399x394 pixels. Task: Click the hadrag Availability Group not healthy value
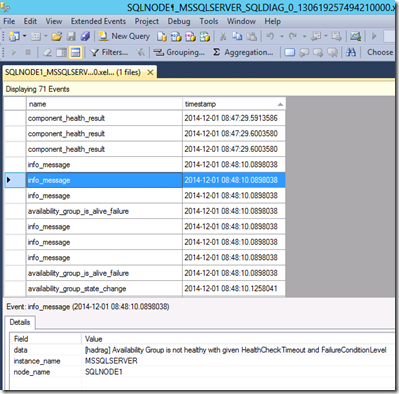click(235, 350)
